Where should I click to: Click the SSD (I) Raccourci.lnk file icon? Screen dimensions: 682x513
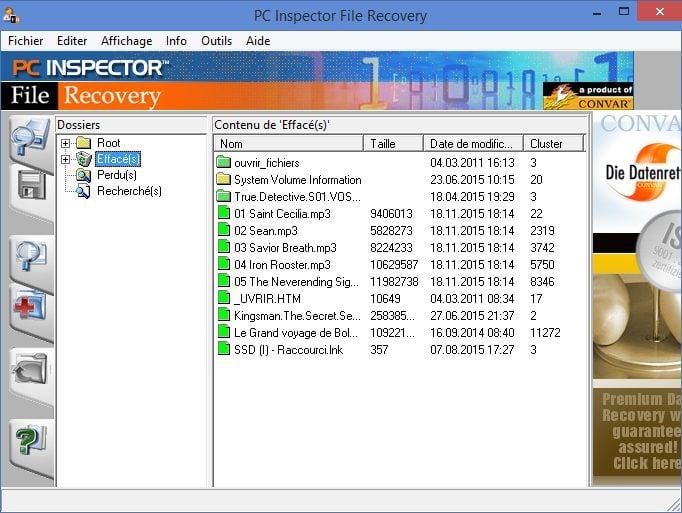tap(224, 349)
